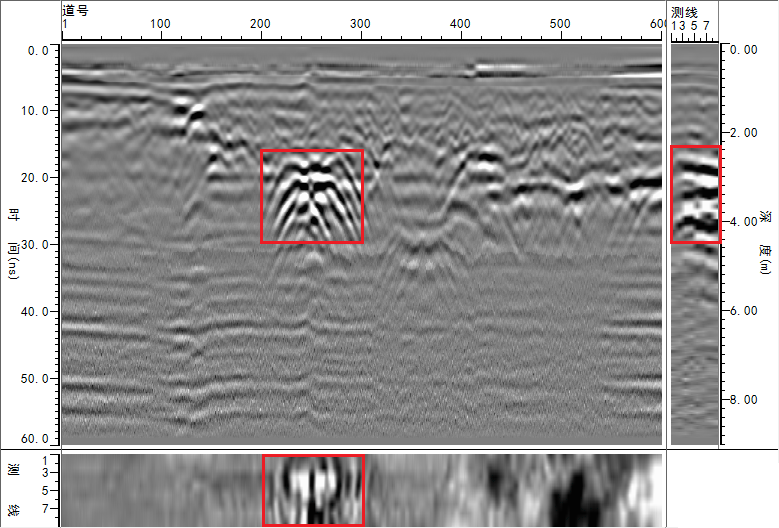Click the 6.00 depth axis label
The width and height of the screenshot is (779, 528).
tap(747, 311)
